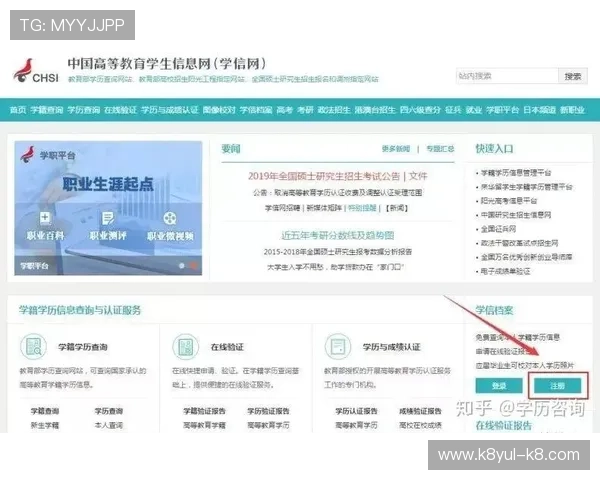The height and width of the screenshot is (480, 600).
Task: Click the 注册 button under 学信档案
Action: pos(558,385)
